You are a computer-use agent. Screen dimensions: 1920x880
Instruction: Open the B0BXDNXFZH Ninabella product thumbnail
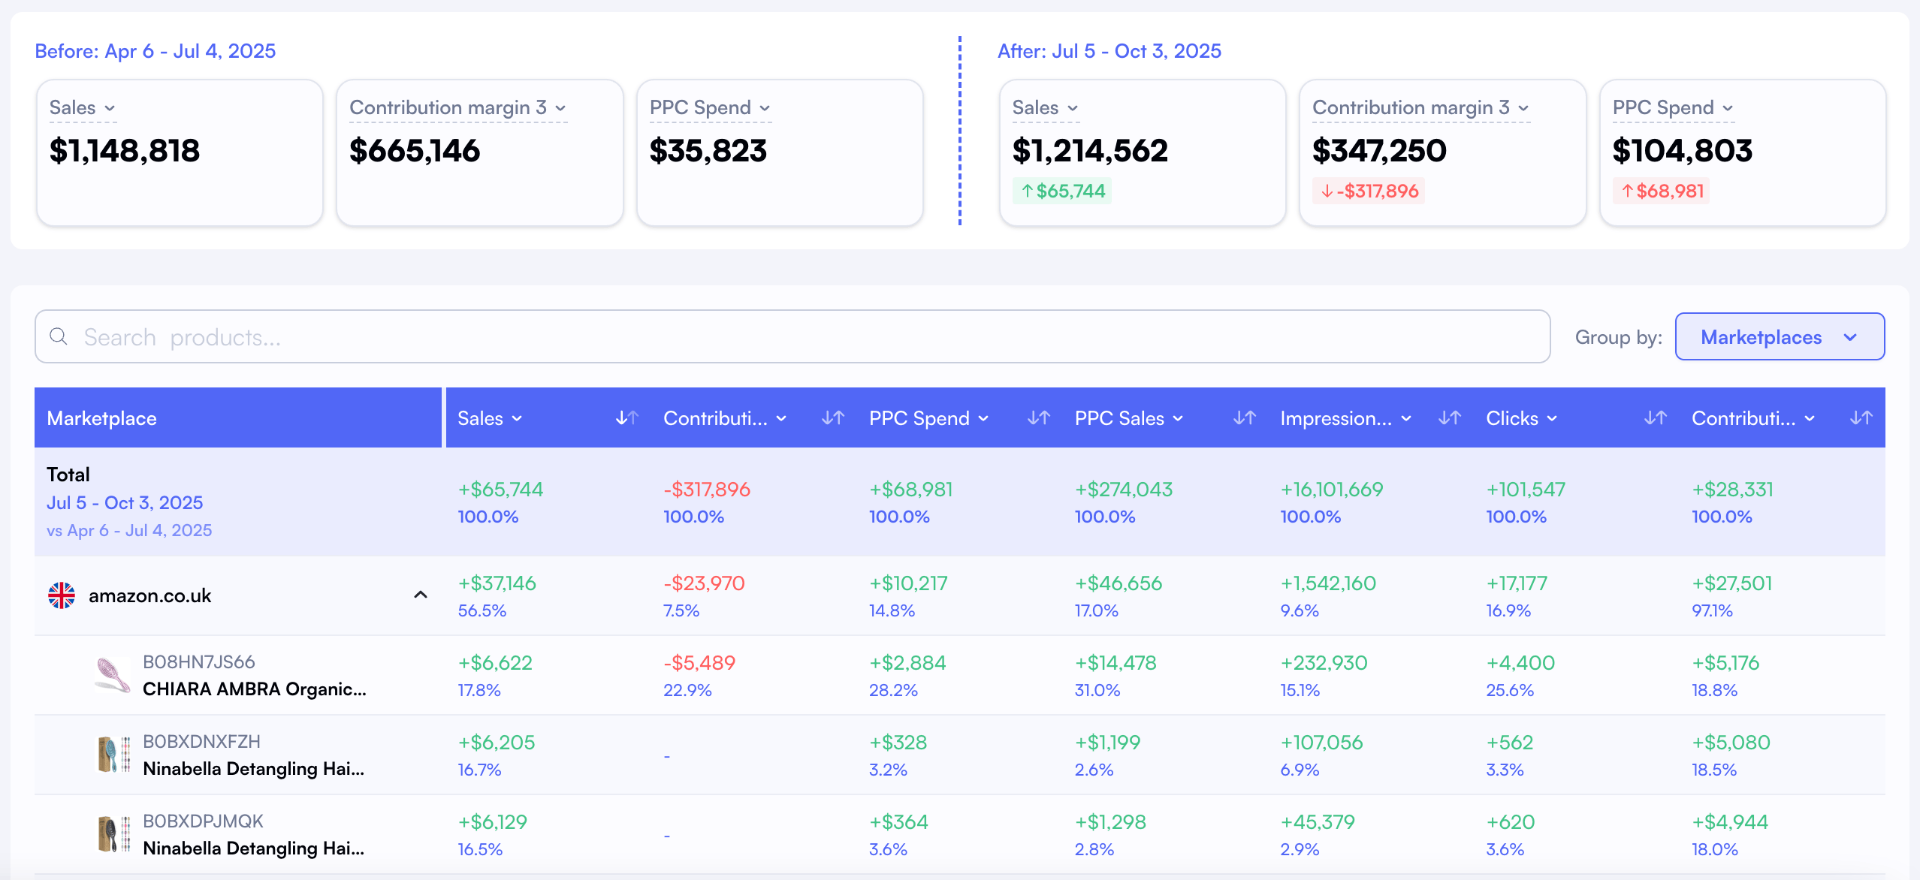point(113,754)
